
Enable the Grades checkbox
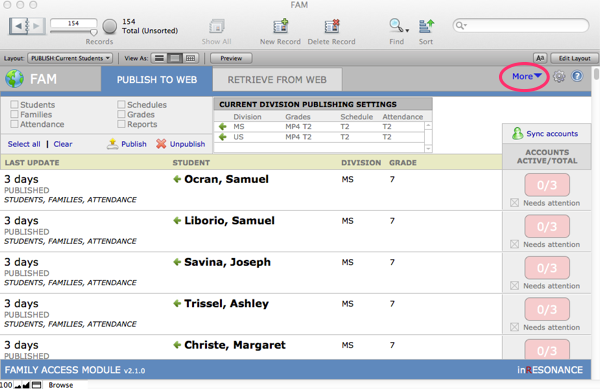(x=121, y=114)
